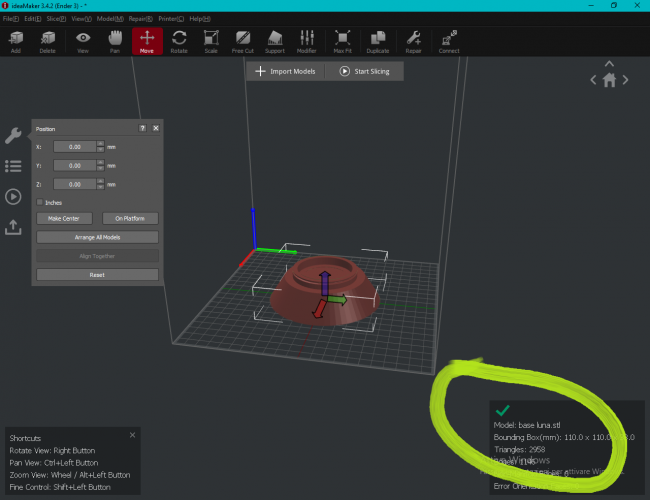Click the Import Models button

pos(287,71)
